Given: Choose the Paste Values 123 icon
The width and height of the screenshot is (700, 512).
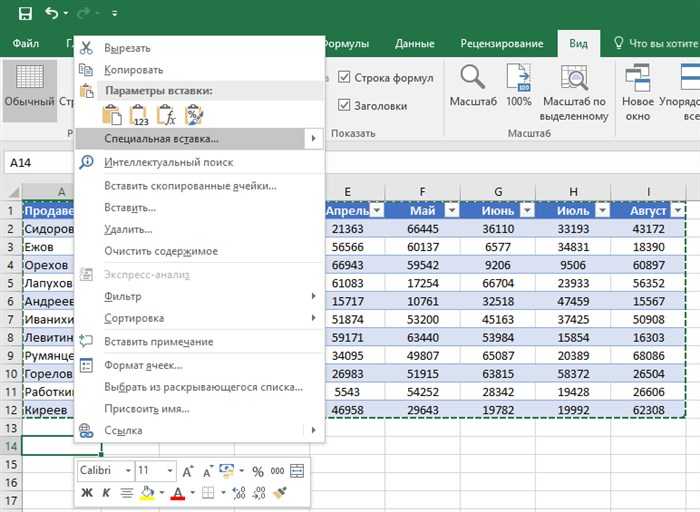Looking at the screenshot, I should pos(139,116).
